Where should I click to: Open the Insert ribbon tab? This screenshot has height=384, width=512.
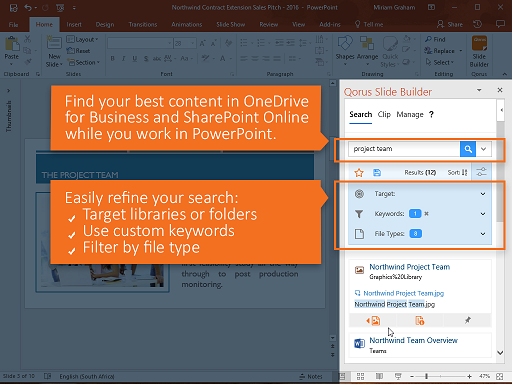pyautogui.click(x=74, y=24)
